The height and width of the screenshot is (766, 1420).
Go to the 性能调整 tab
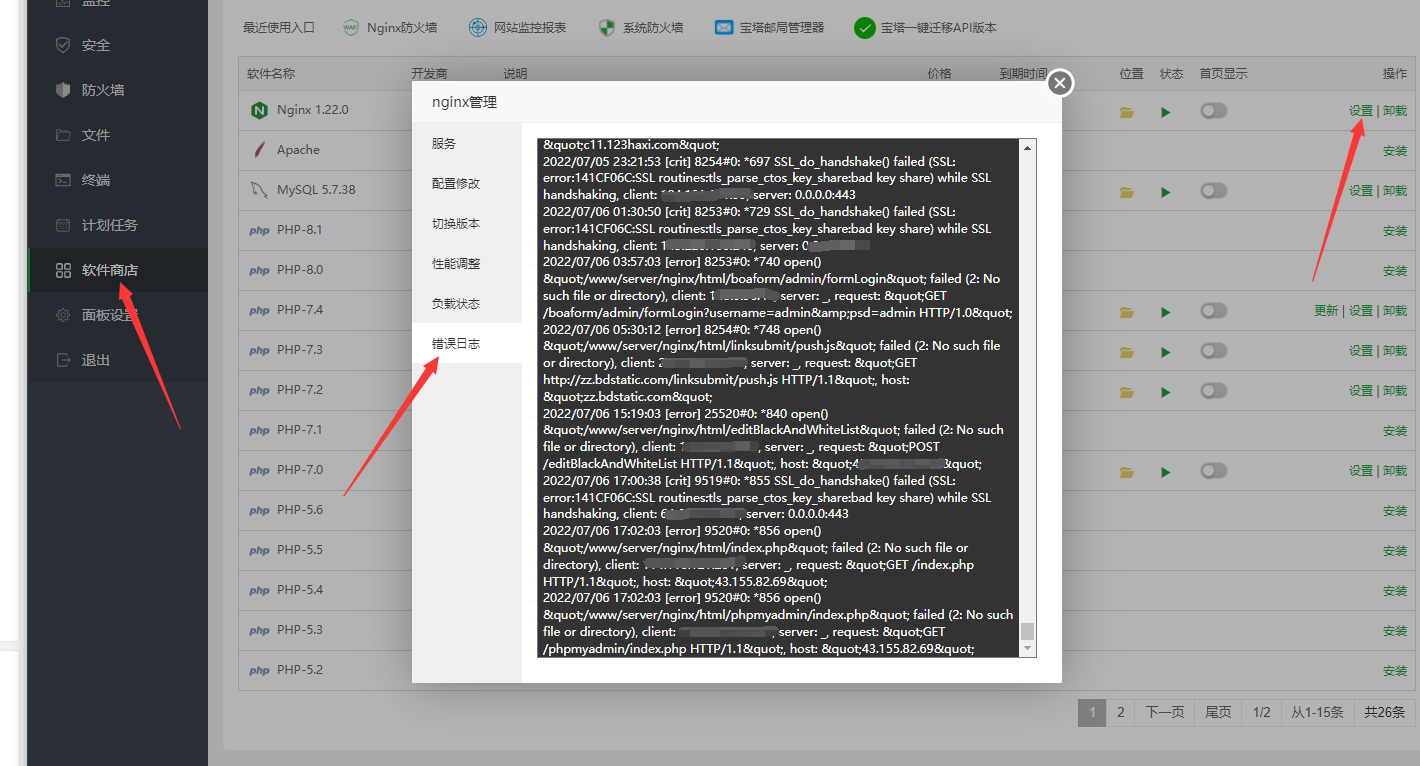tap(467, 263)
